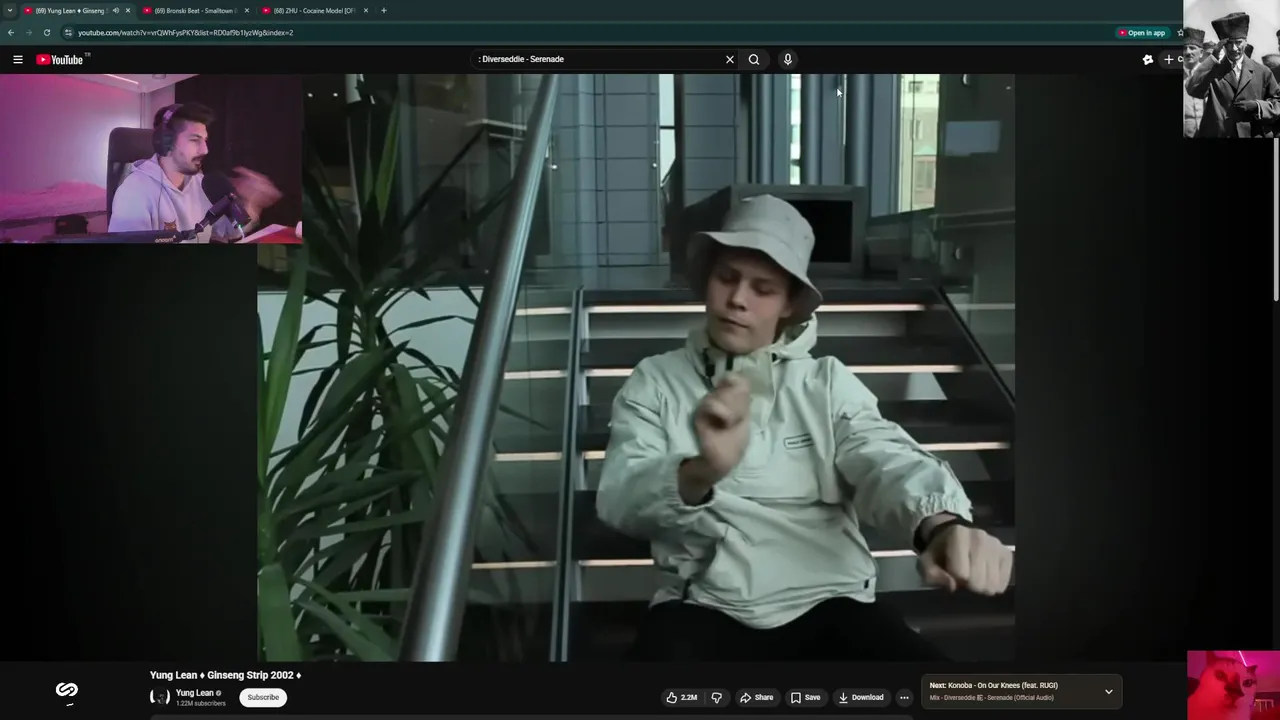Click the saluting man photo overlay
Viewport: 1280px width, 720px height.
(1231, 69)
